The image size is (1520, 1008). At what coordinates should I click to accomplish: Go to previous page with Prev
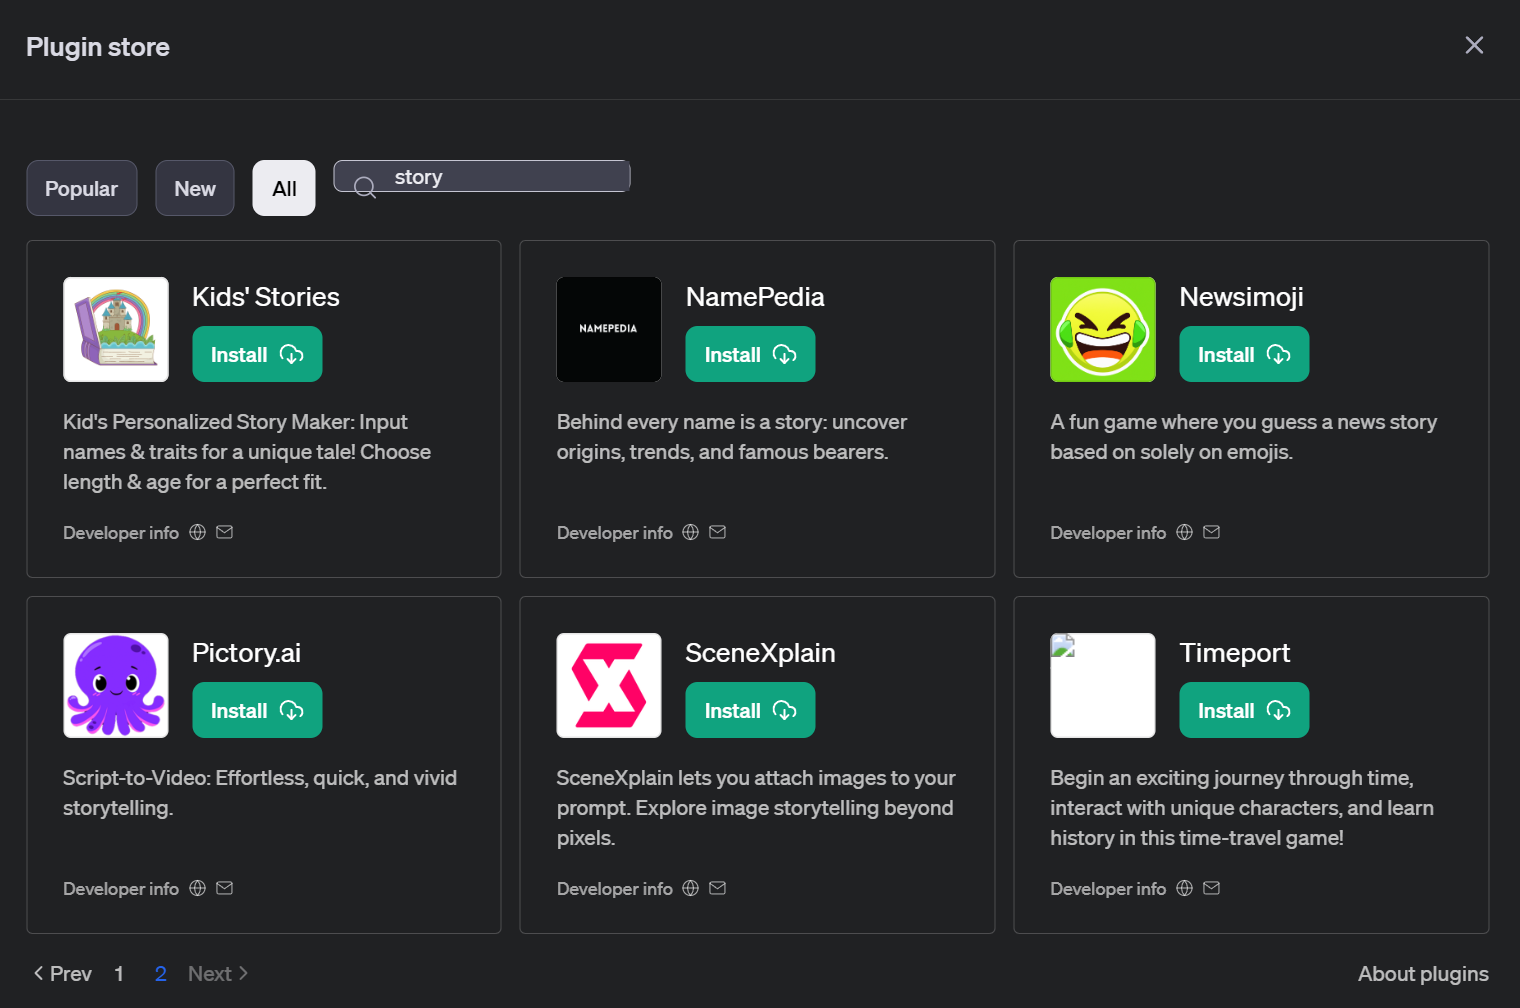click(62, 974)
